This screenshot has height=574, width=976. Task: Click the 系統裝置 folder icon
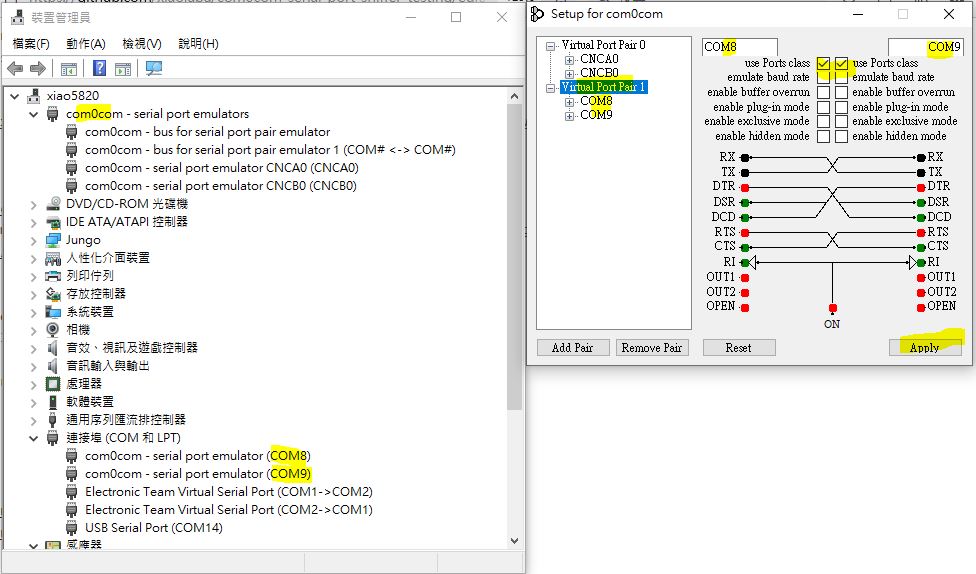click(x=54, y=312)
